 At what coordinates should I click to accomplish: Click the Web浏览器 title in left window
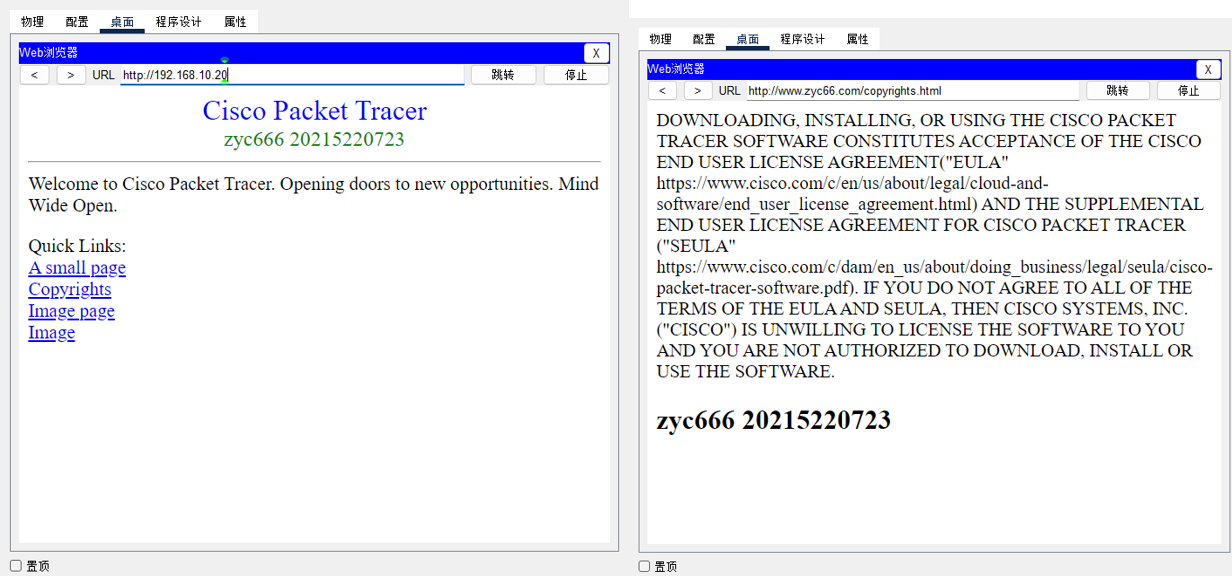point(49,53)
